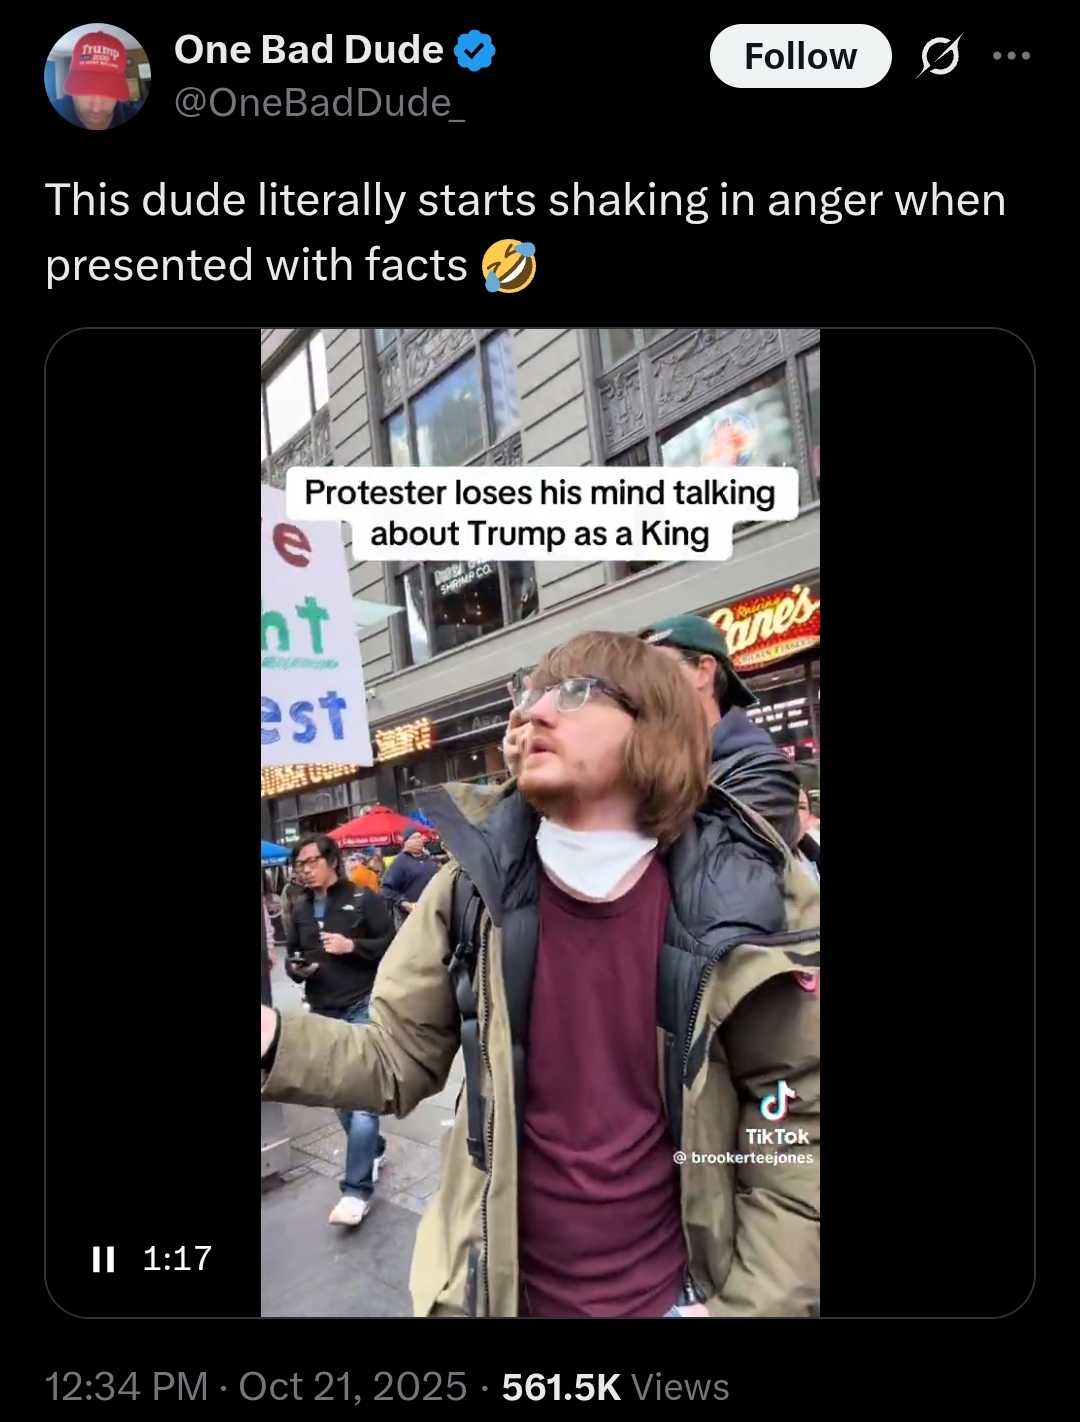The height and width of the screenshot is (1422, 1080).
Task: Pause the playing video
Action: click(x=103, y=1258)
